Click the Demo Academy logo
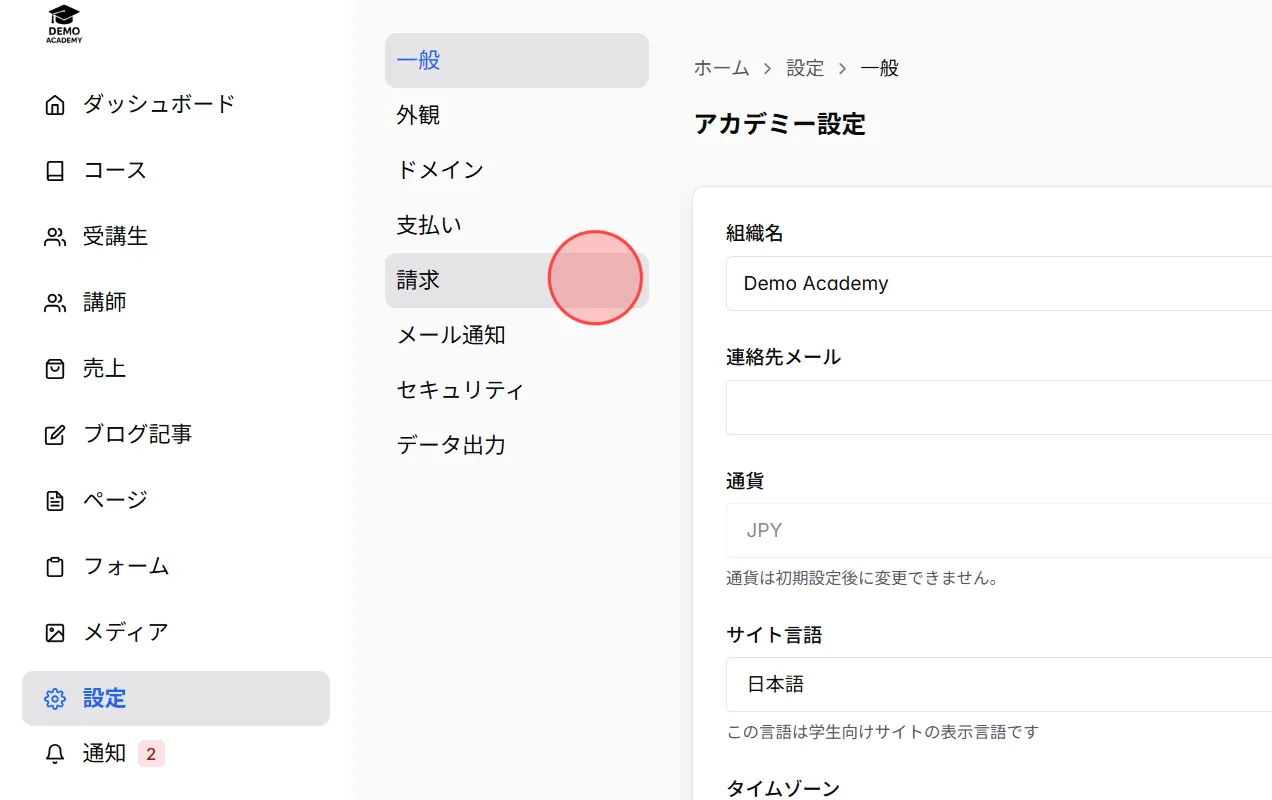The width and height of the screenshot is (1272, 800). coord(65,24)
